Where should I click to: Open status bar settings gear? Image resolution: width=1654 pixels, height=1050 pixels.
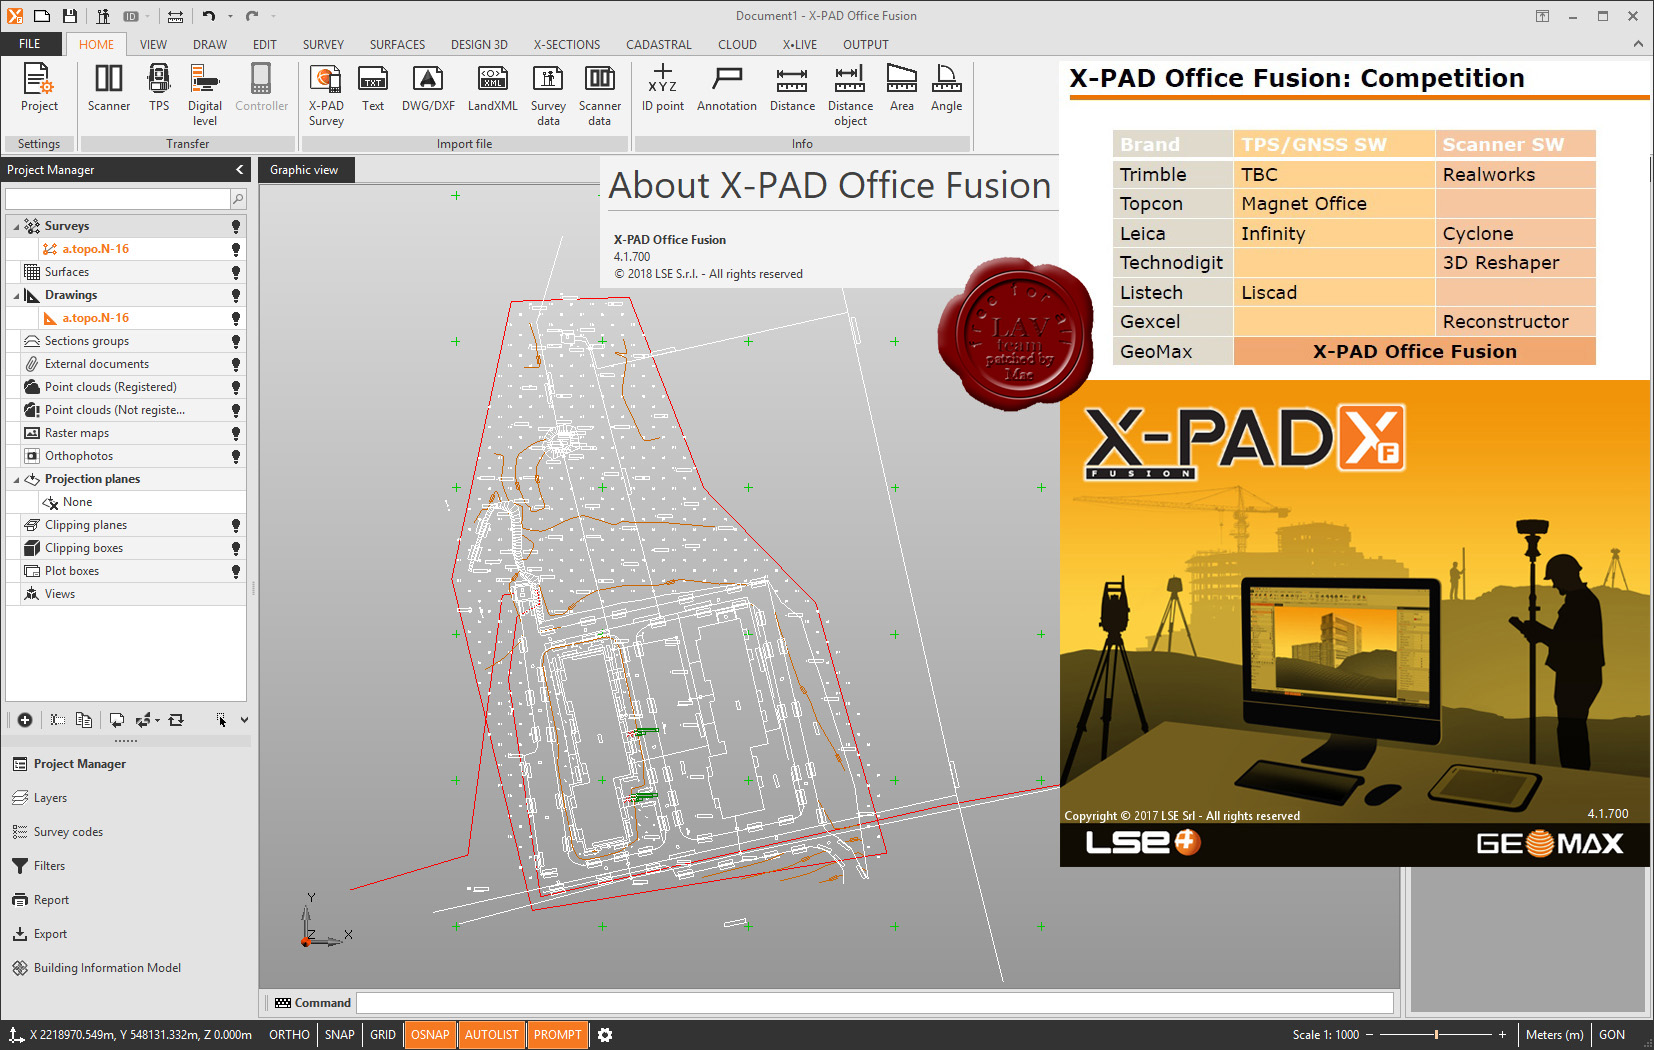click(x=605, y=1035)
